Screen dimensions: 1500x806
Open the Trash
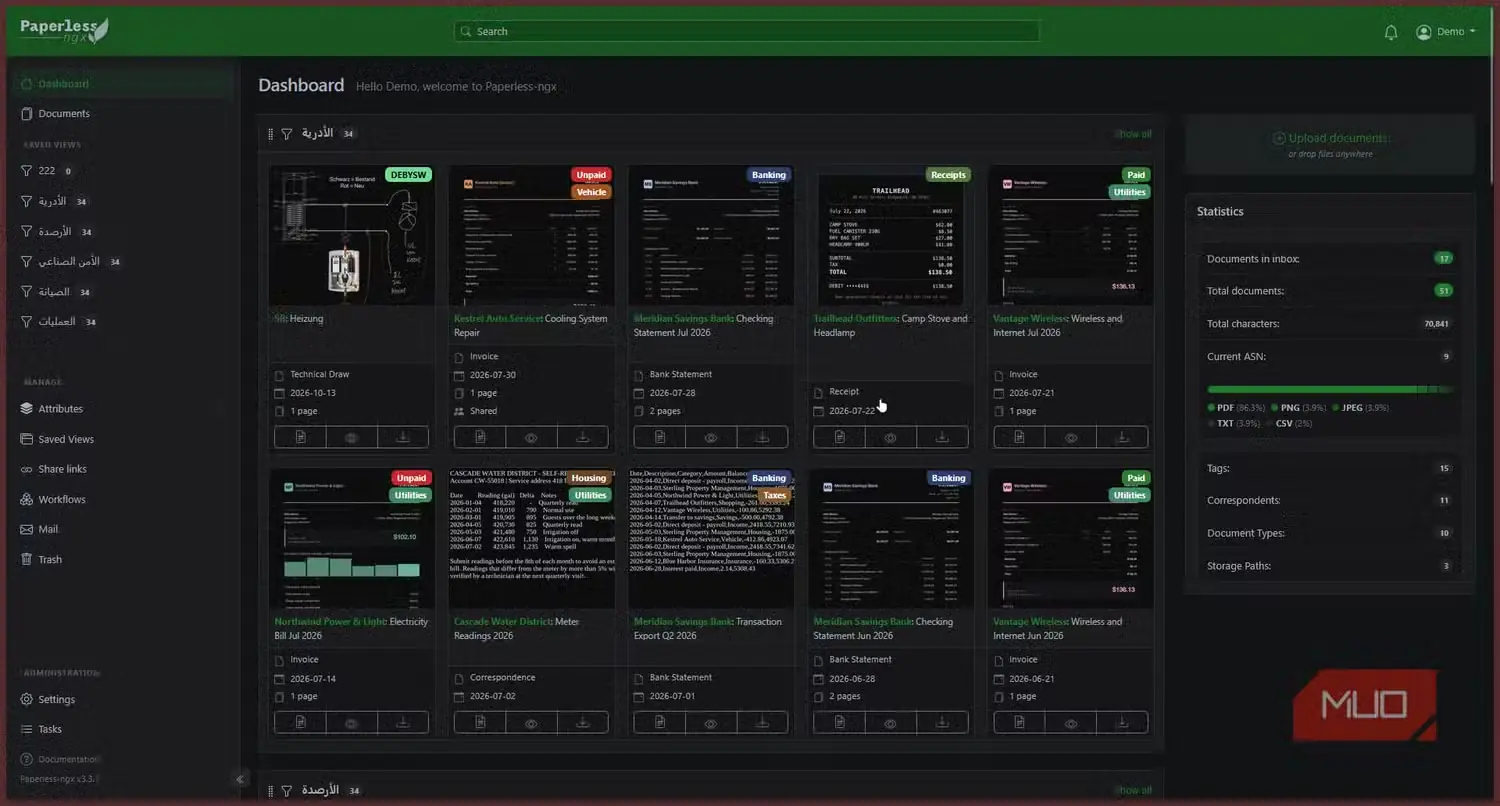pos(50,559)
